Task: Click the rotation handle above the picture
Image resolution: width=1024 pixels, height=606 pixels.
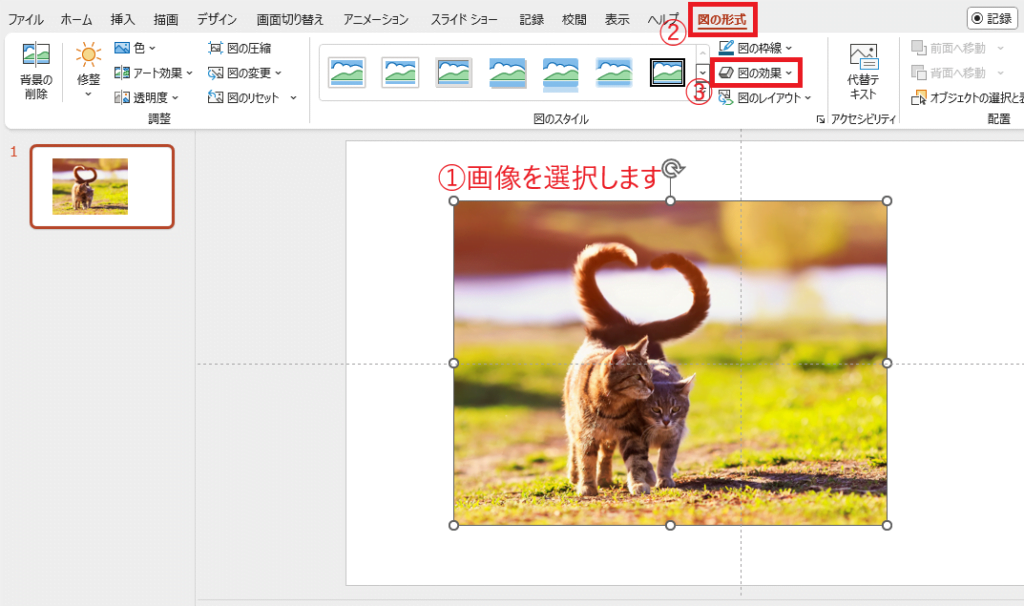Action: coord(672,169)
